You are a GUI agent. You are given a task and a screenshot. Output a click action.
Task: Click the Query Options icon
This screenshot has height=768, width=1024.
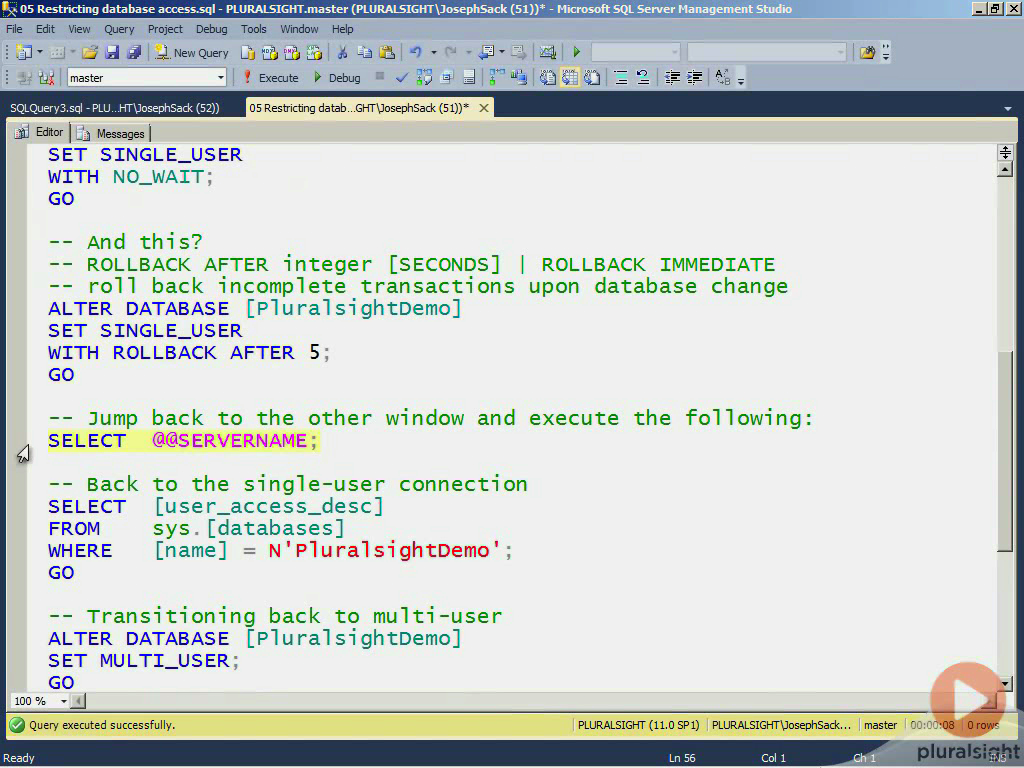tap(447, 78)
